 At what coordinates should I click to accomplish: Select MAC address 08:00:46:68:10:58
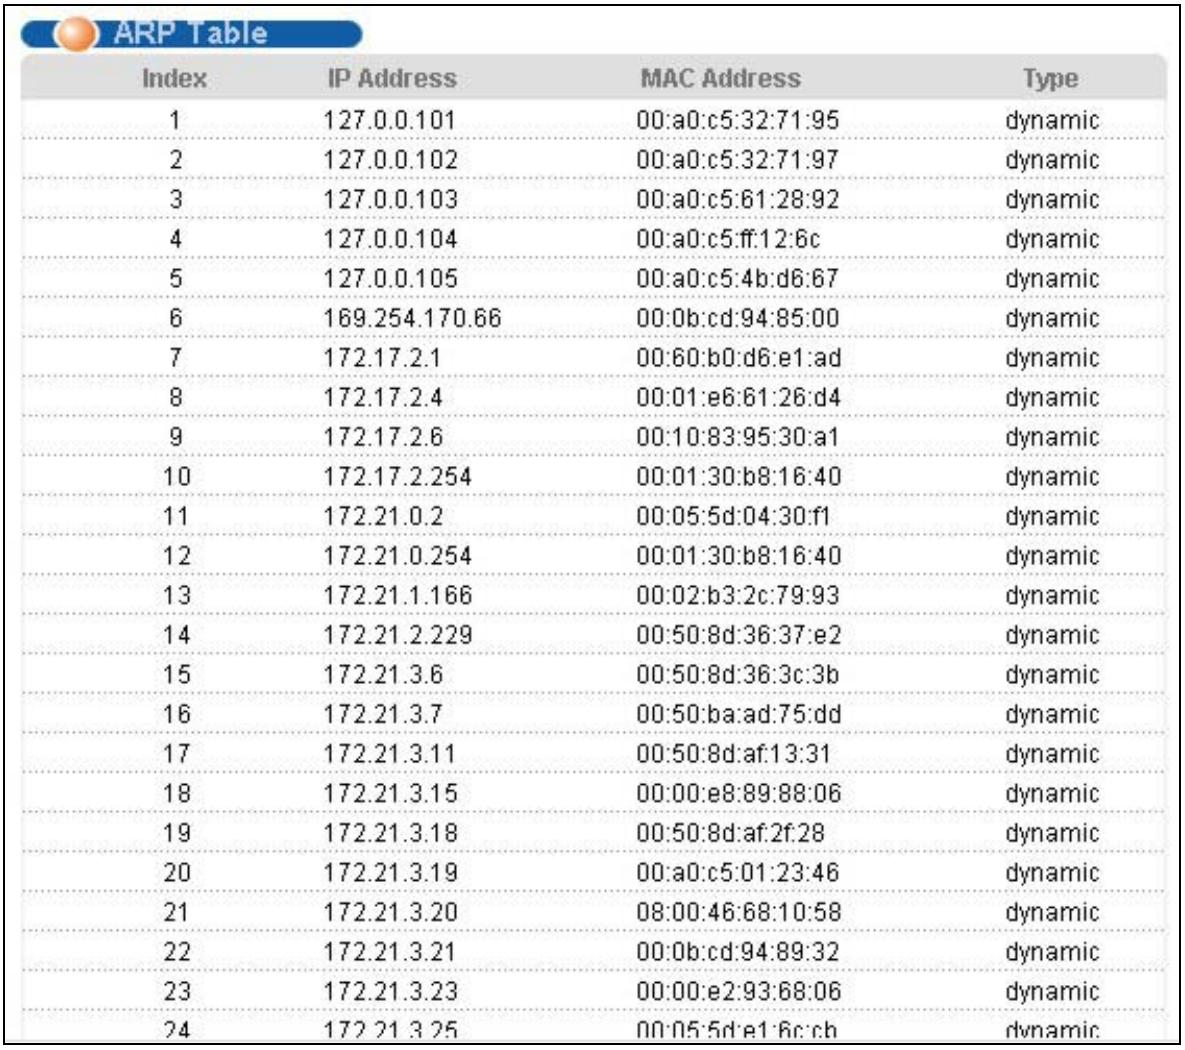738,912
